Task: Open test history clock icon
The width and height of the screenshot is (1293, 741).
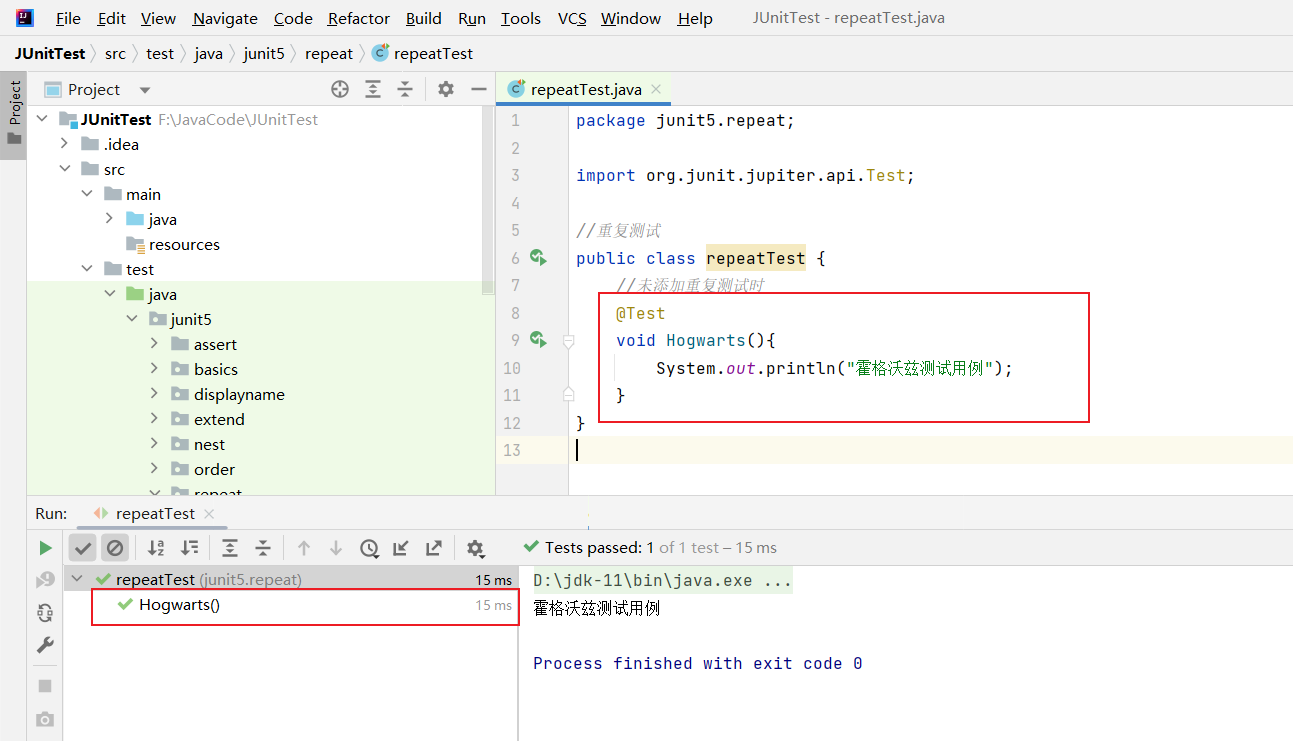Action: (369, 548)
